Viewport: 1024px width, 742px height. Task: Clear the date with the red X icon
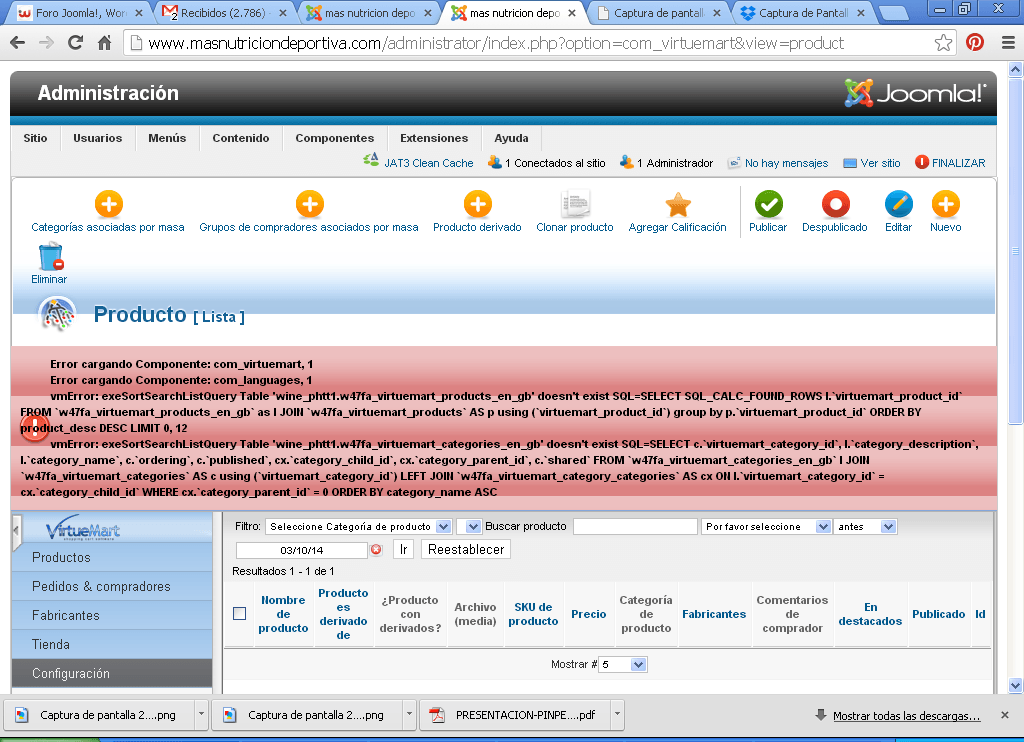tap(376, 549)
